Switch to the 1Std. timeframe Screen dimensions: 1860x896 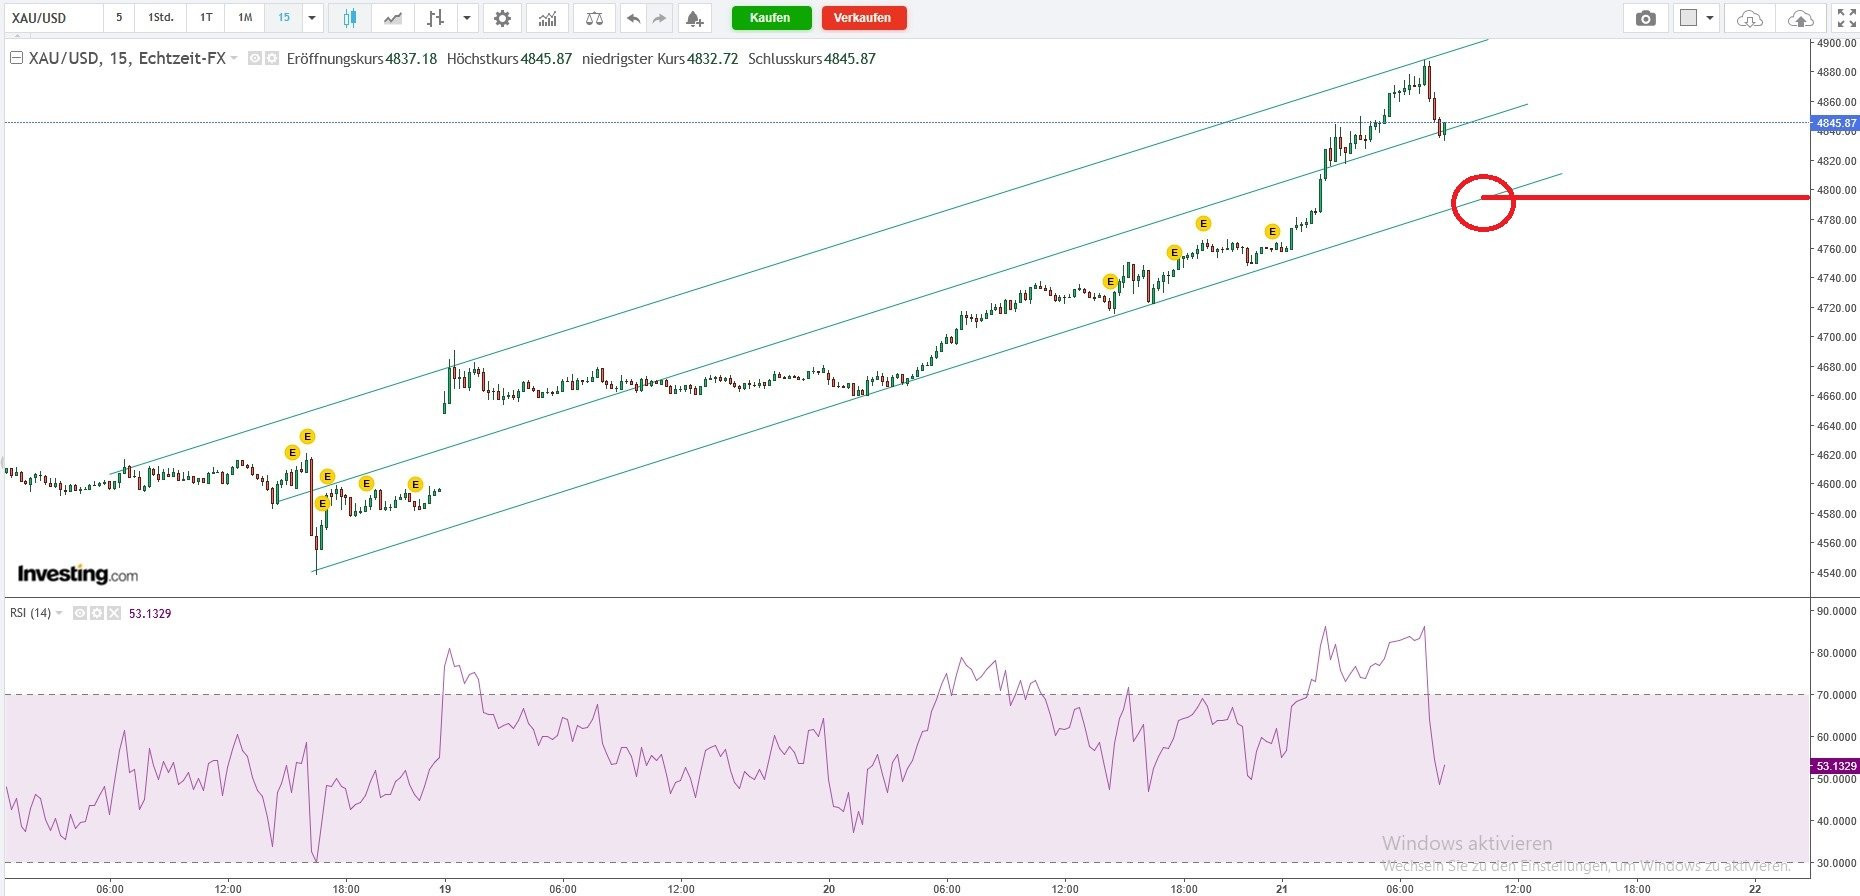click(160, 18)
